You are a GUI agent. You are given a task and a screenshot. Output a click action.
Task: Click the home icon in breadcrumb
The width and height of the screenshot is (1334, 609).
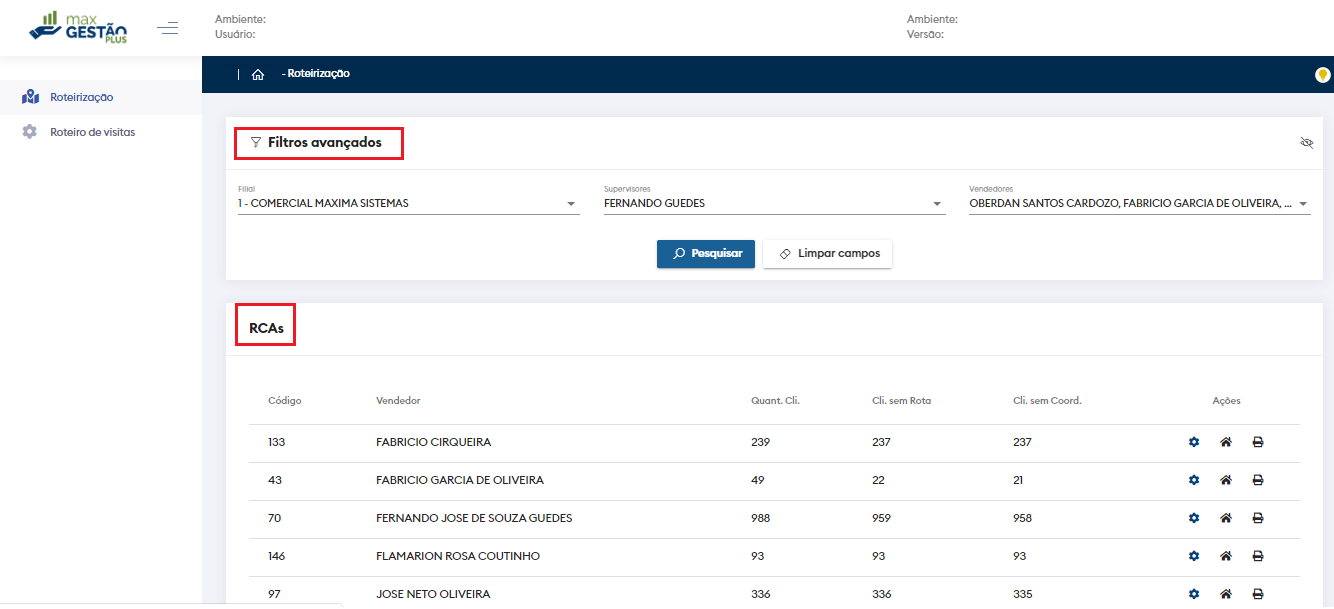tap(258, 74)
